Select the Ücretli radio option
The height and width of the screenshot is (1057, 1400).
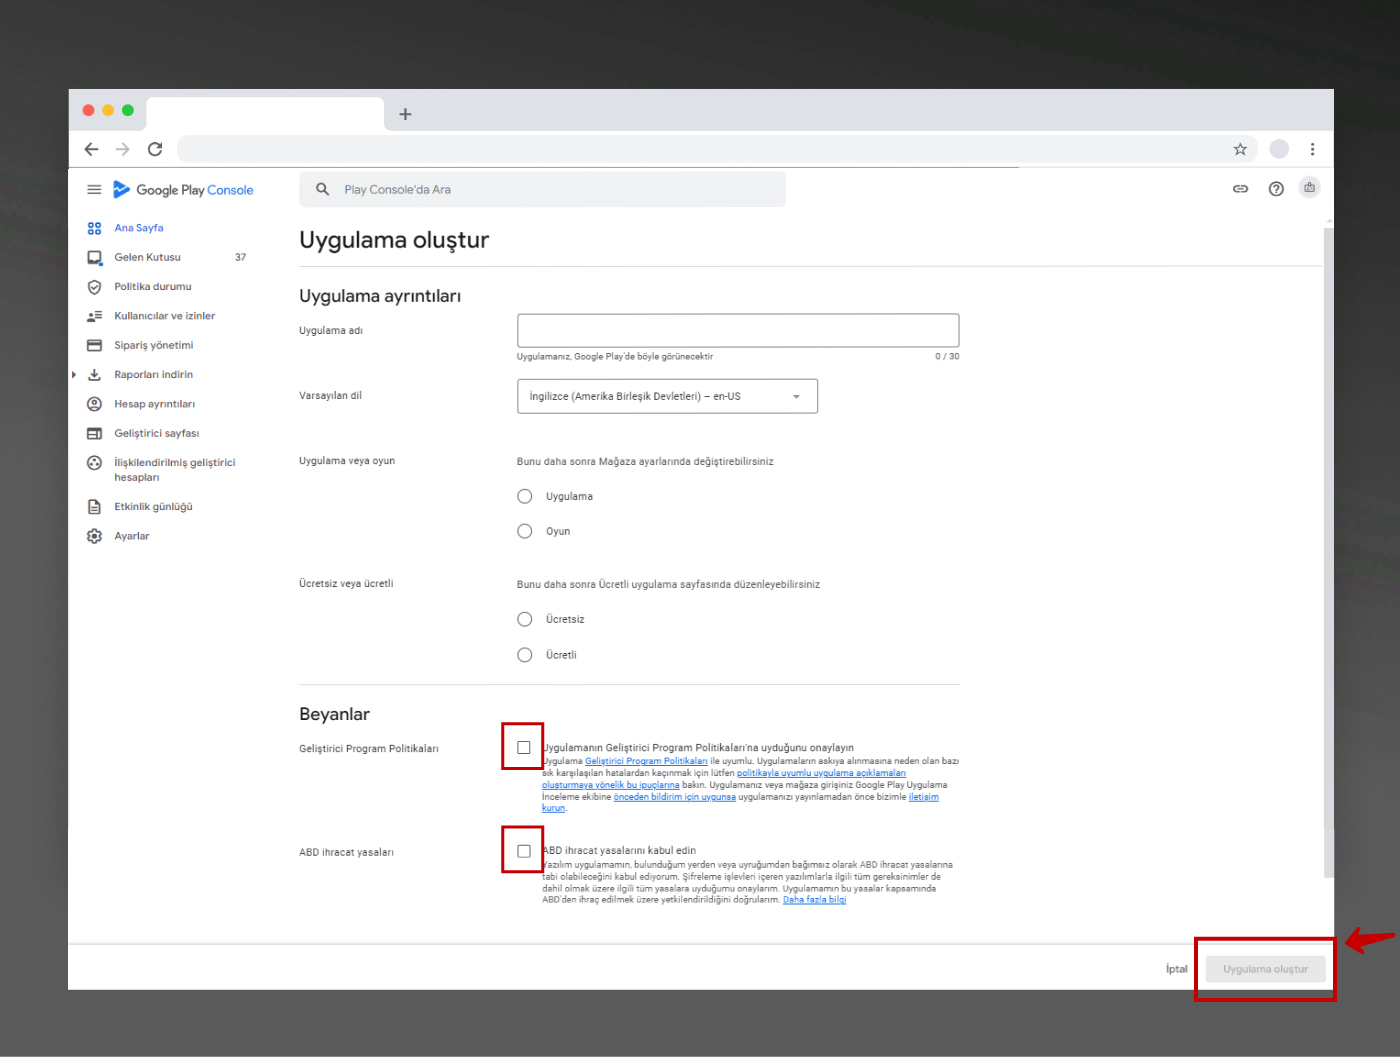point(525,655)
